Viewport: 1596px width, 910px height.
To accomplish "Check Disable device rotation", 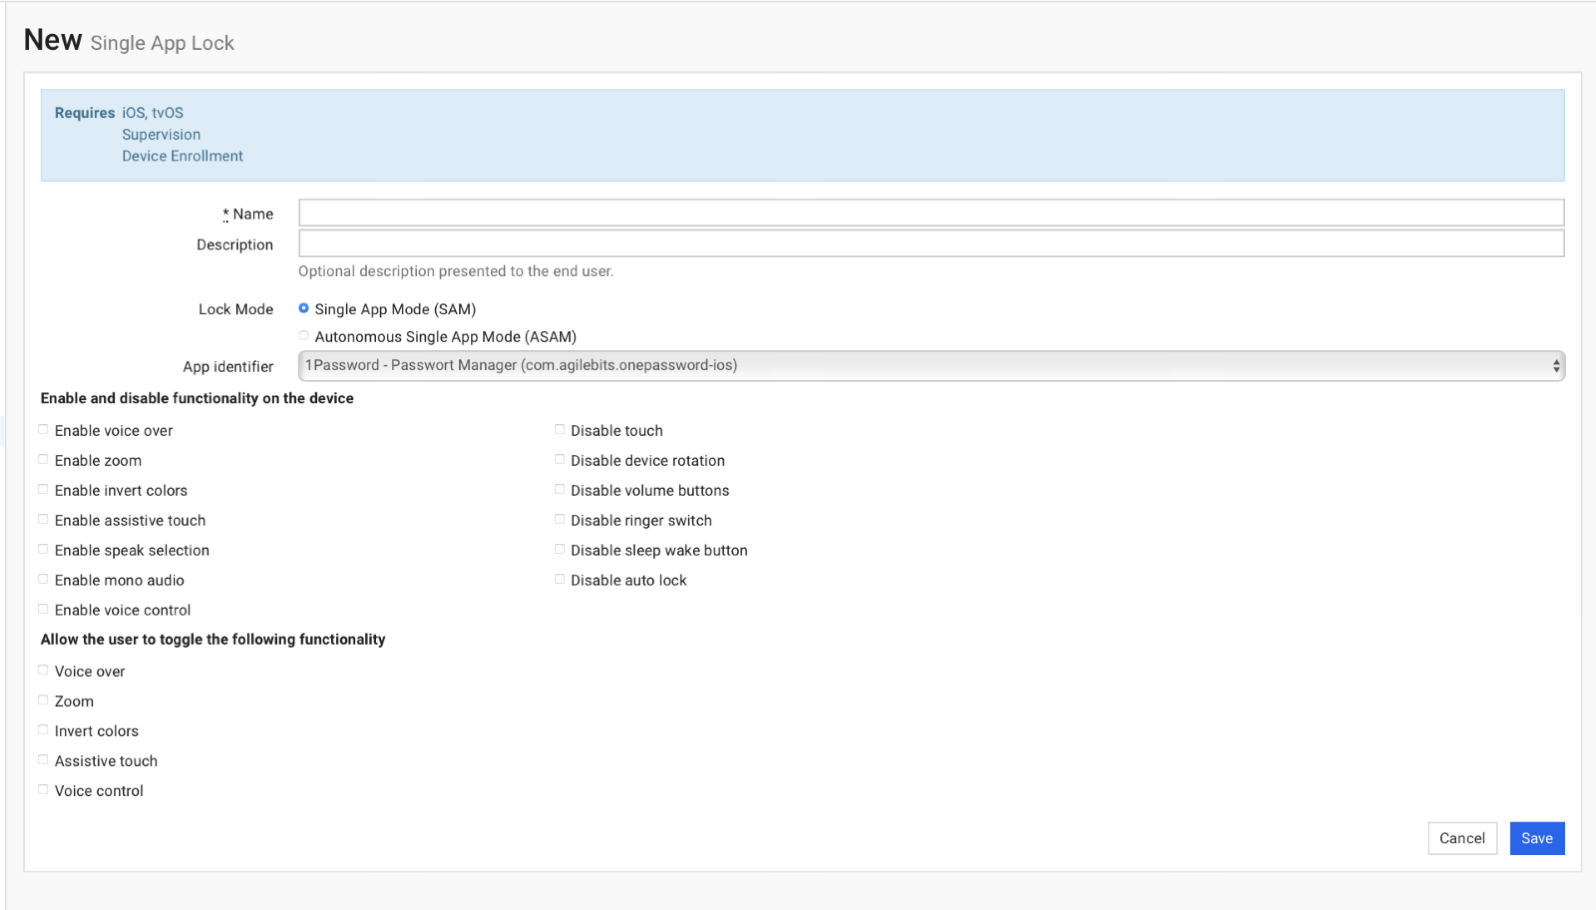I will (x=560, y=460).
